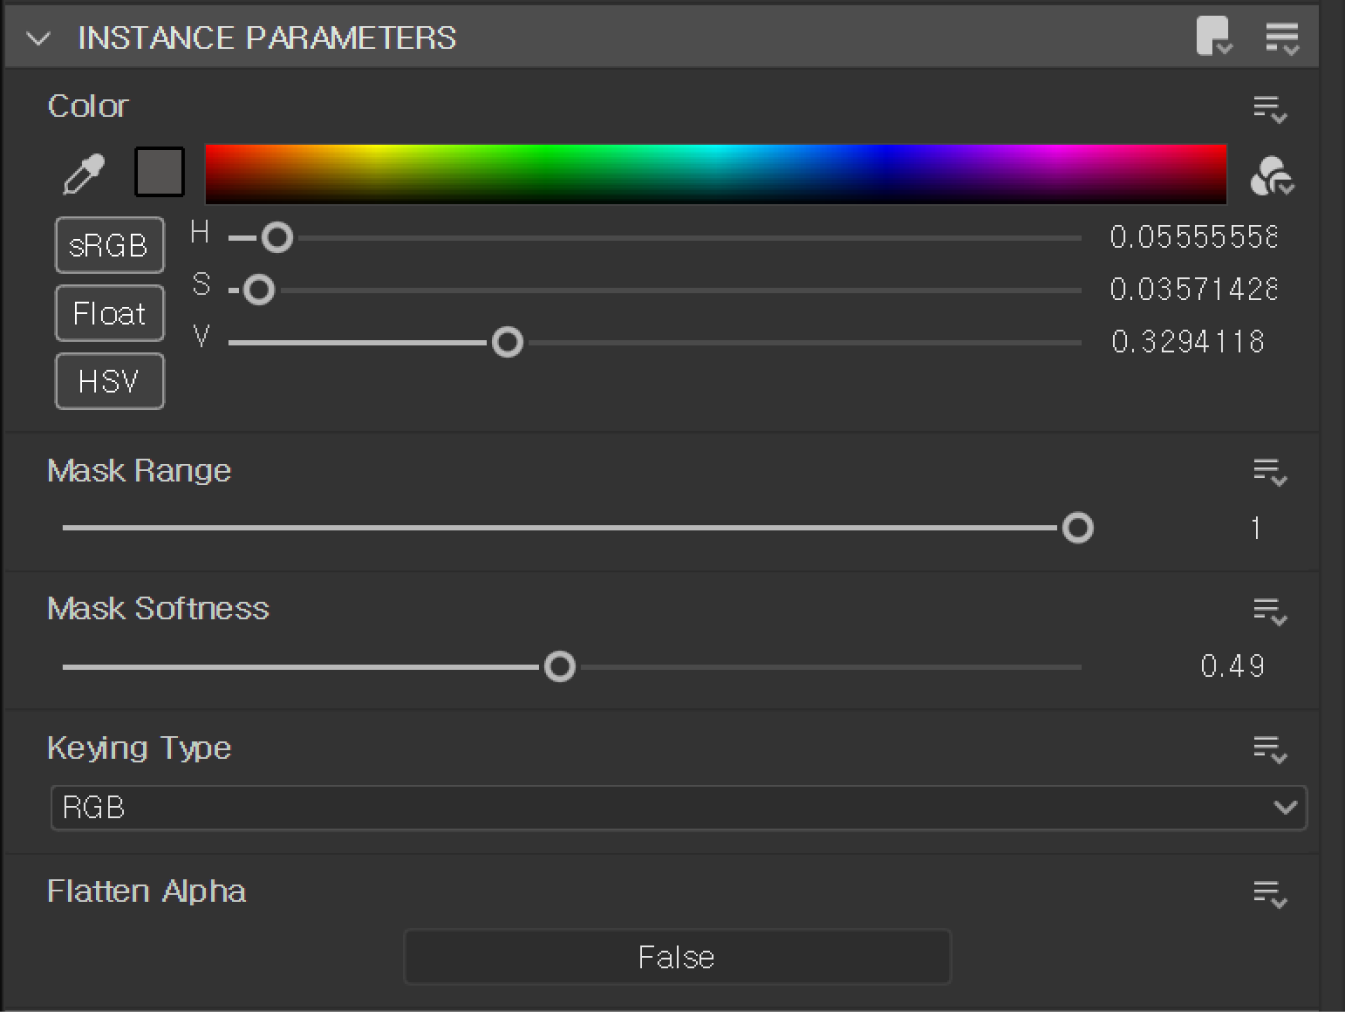Click the Mask Softness label
Image resolution: width=1345 pixels, height=1012 pixels.
[x=158, y=609]
